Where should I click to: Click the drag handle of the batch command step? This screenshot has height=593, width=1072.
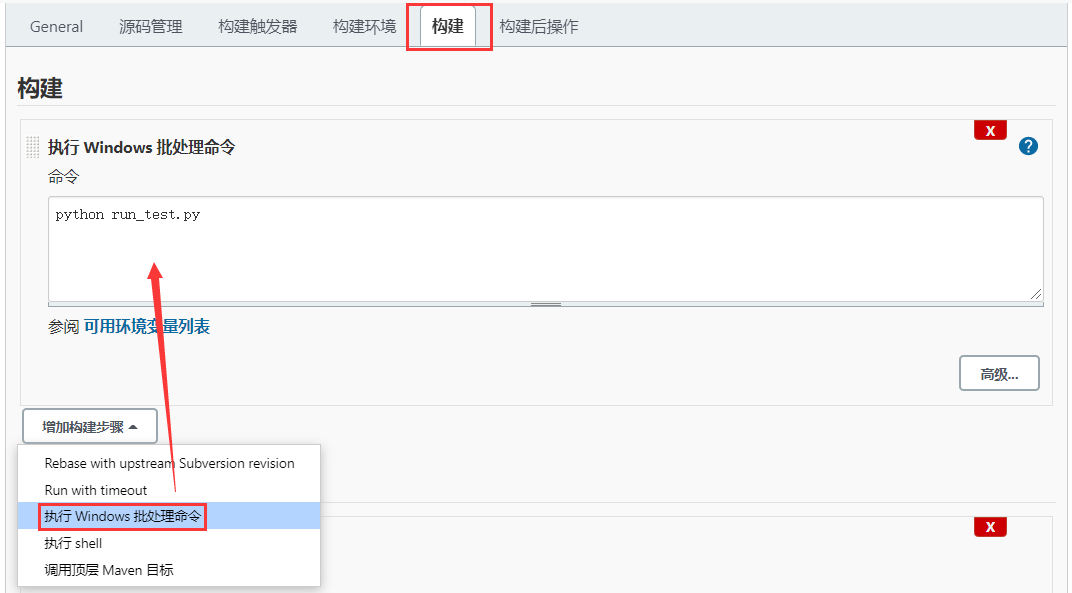point(31,146)
